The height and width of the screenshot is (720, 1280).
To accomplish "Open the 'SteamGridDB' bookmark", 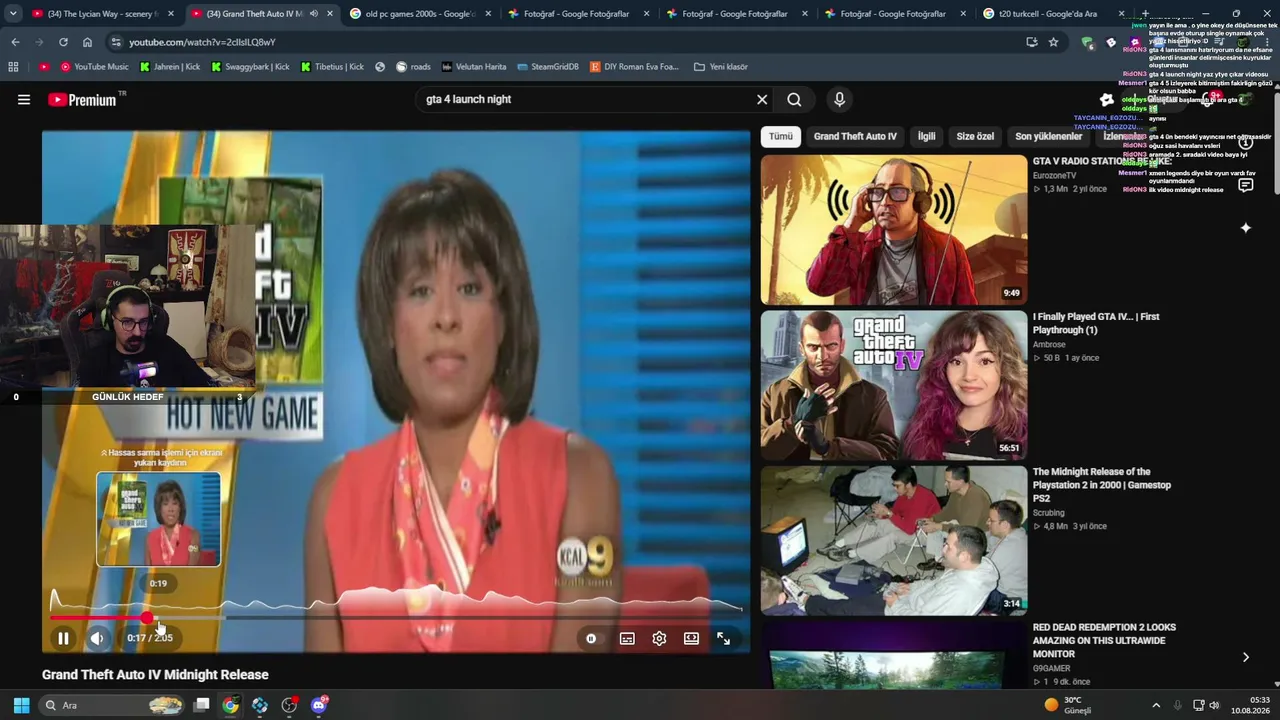I will tap(548, 67).
